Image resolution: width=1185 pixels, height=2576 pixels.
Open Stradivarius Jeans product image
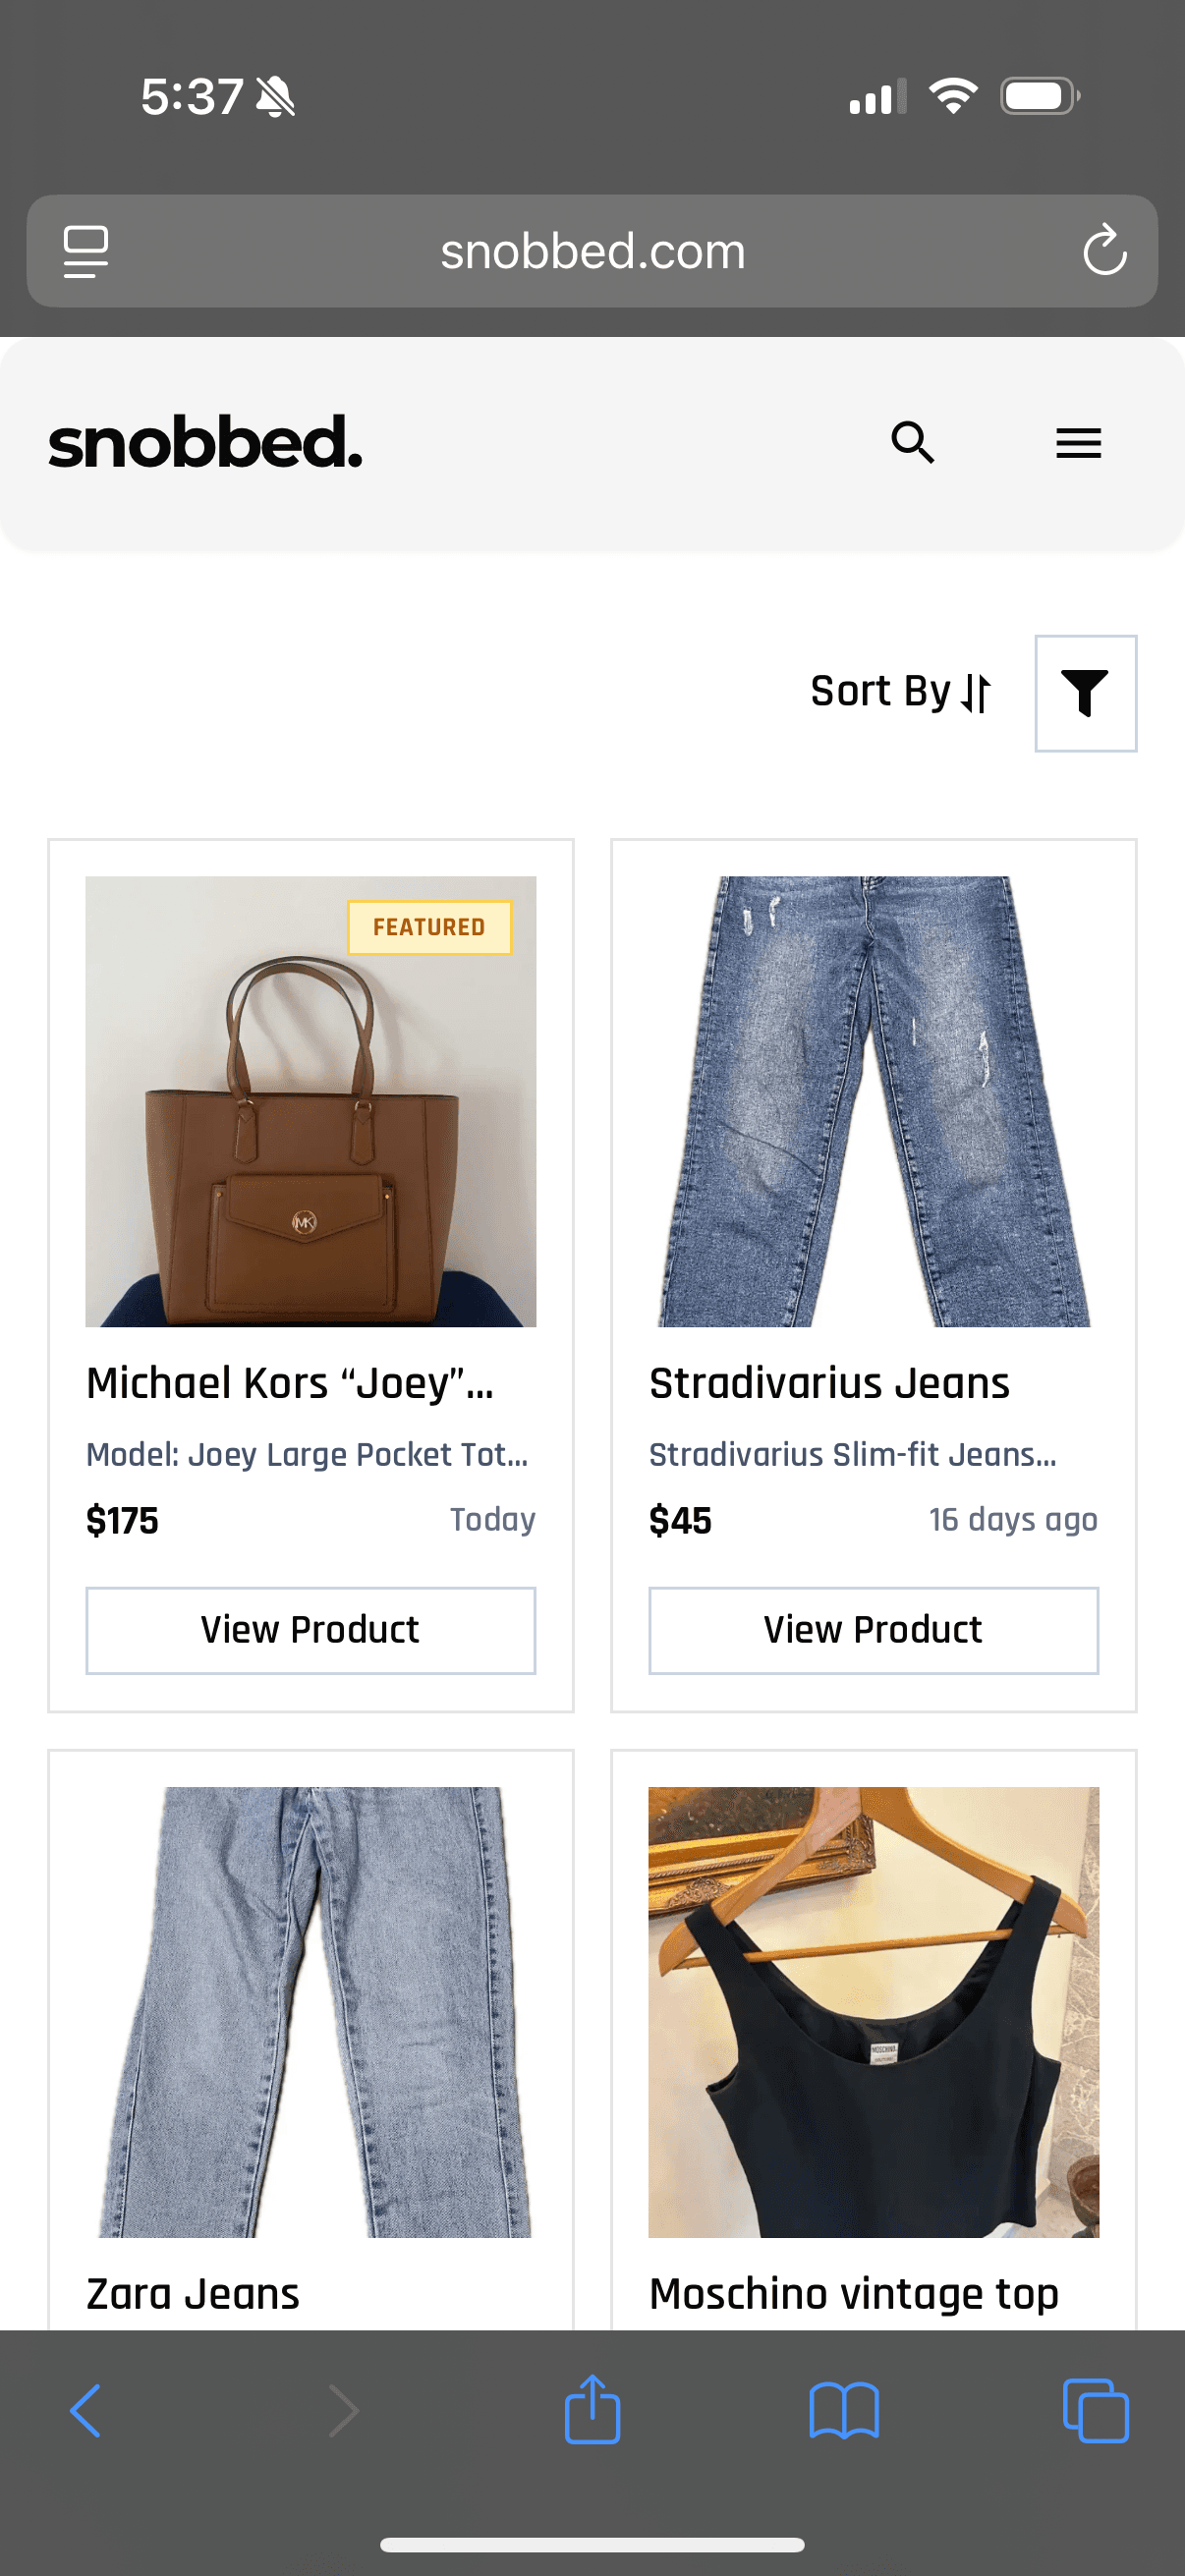[x=873, y=1102]
